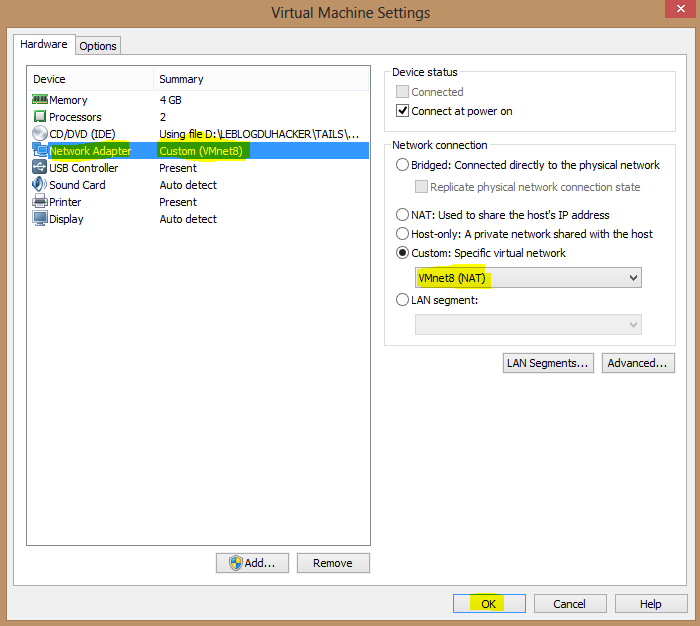Toggle the Connected checkbox
This screenshot has width=700, height=626.
click(x=402, y=92)
